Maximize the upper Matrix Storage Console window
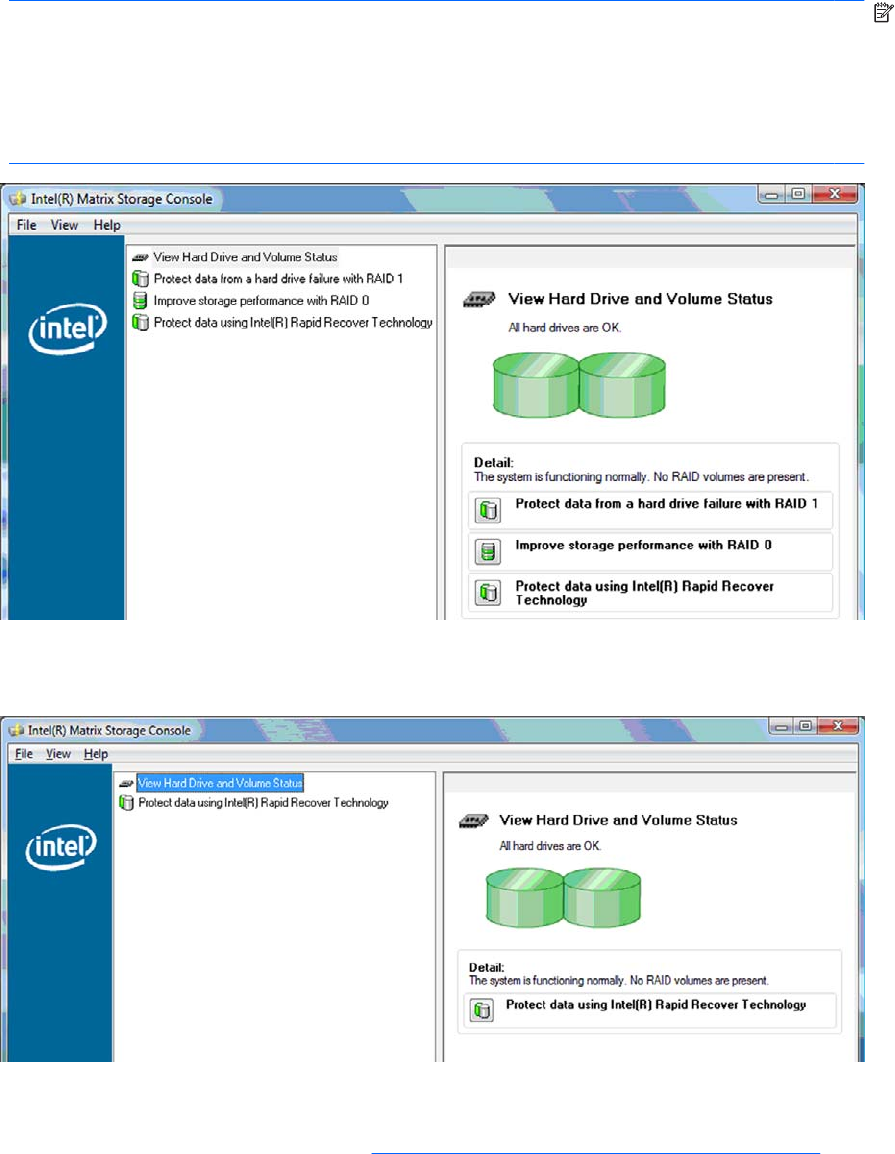 tap(797, 194)
